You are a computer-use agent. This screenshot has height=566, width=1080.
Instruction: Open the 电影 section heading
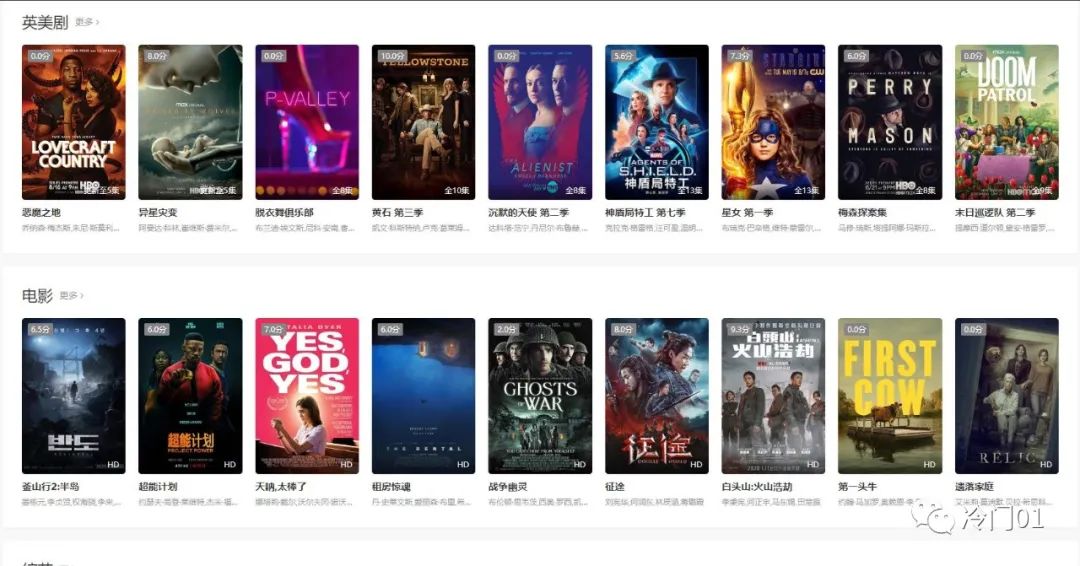[37, 296]
